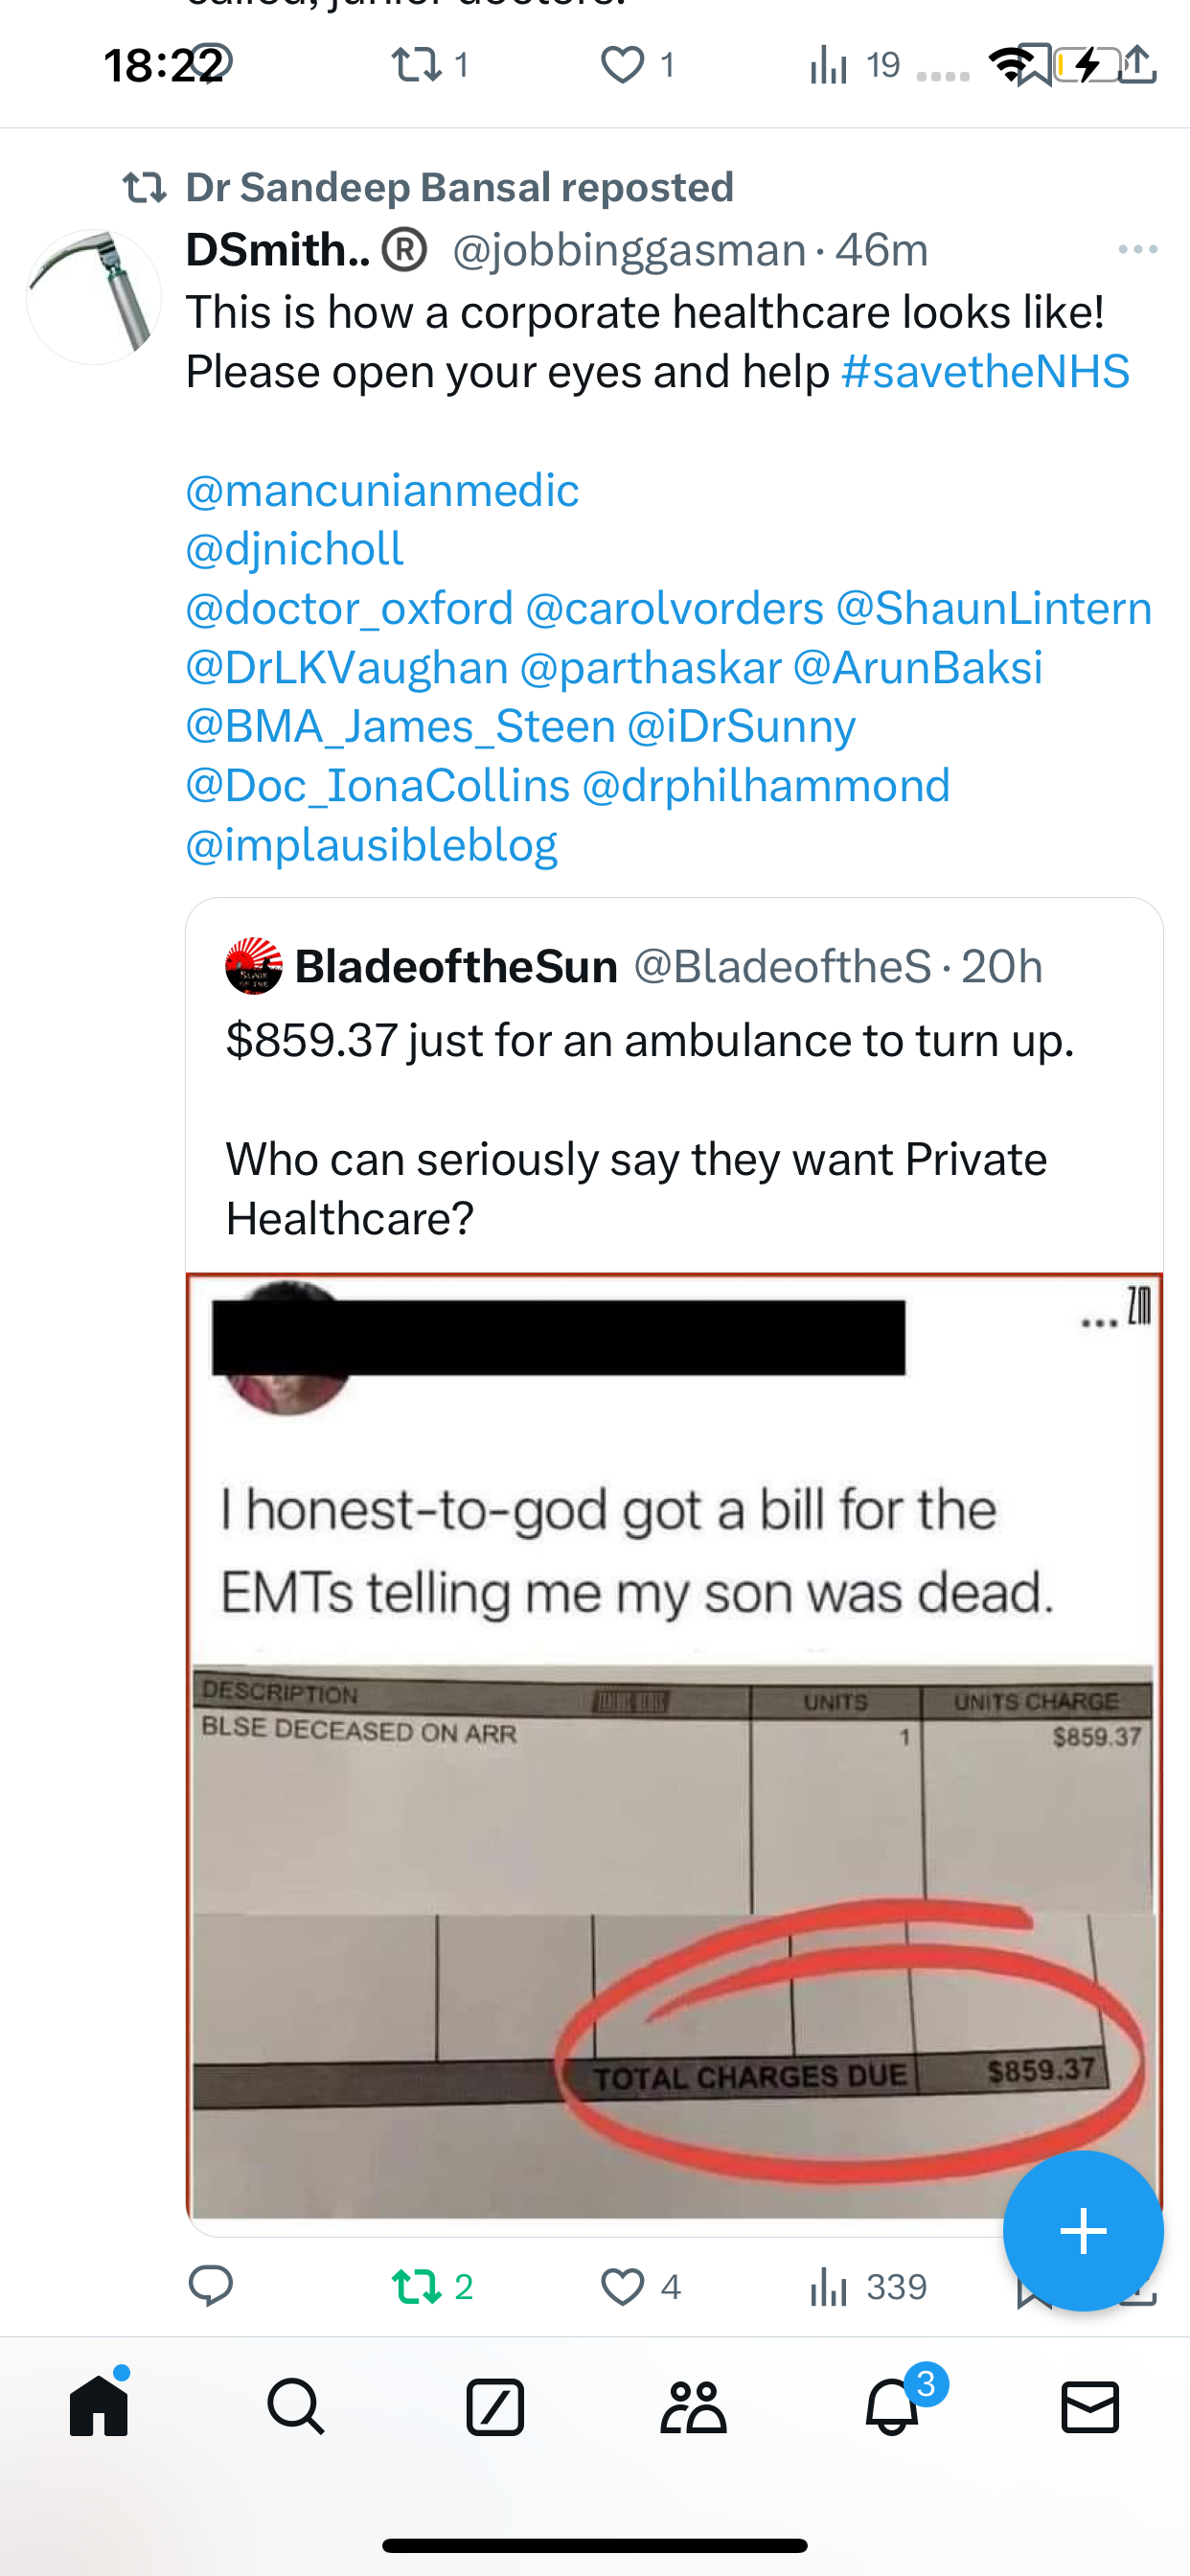Open the Home tab icon
Viewport: 1190px width, 2576px height.
coord(99,2406)
